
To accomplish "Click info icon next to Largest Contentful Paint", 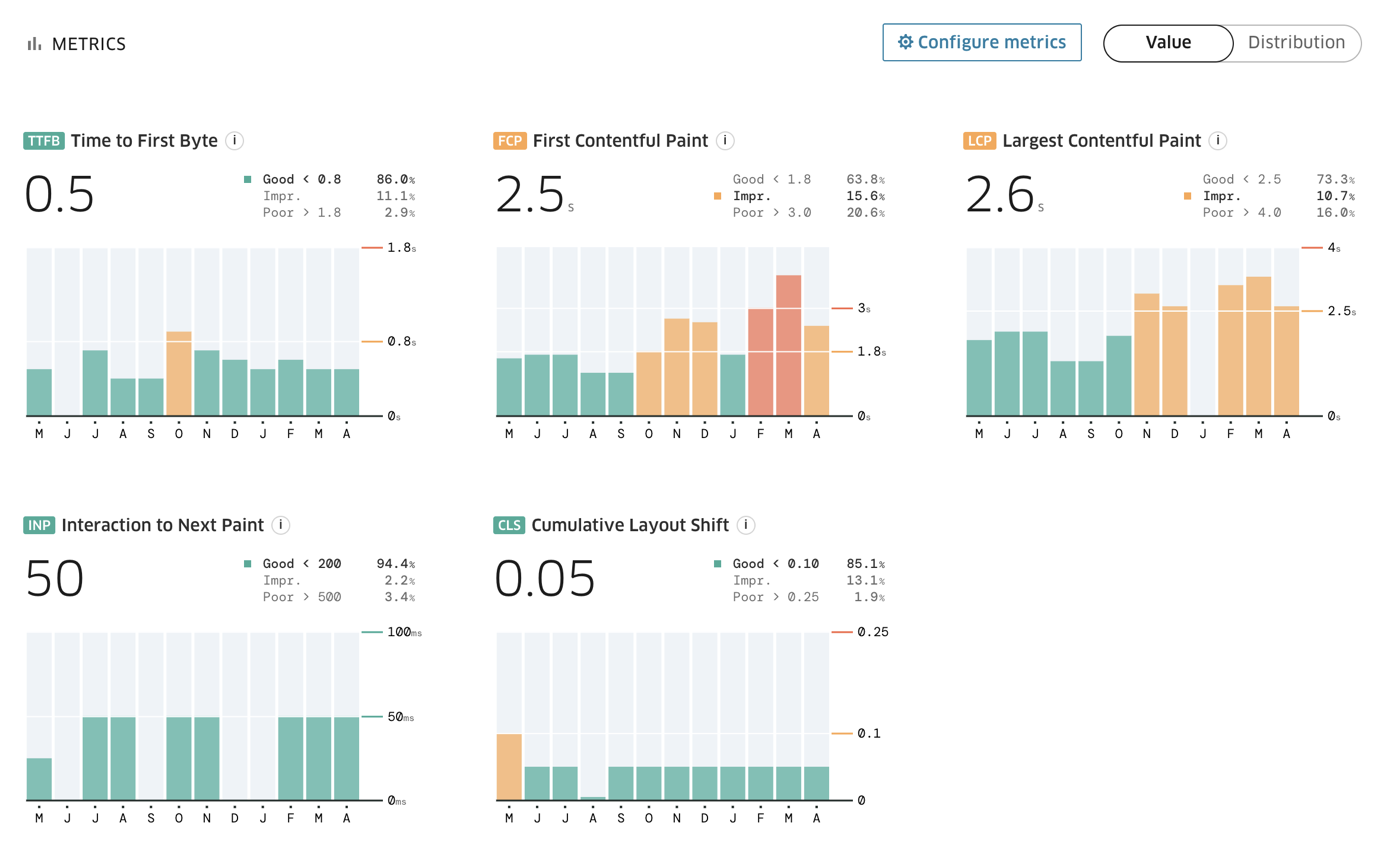I will (1218, 141).
